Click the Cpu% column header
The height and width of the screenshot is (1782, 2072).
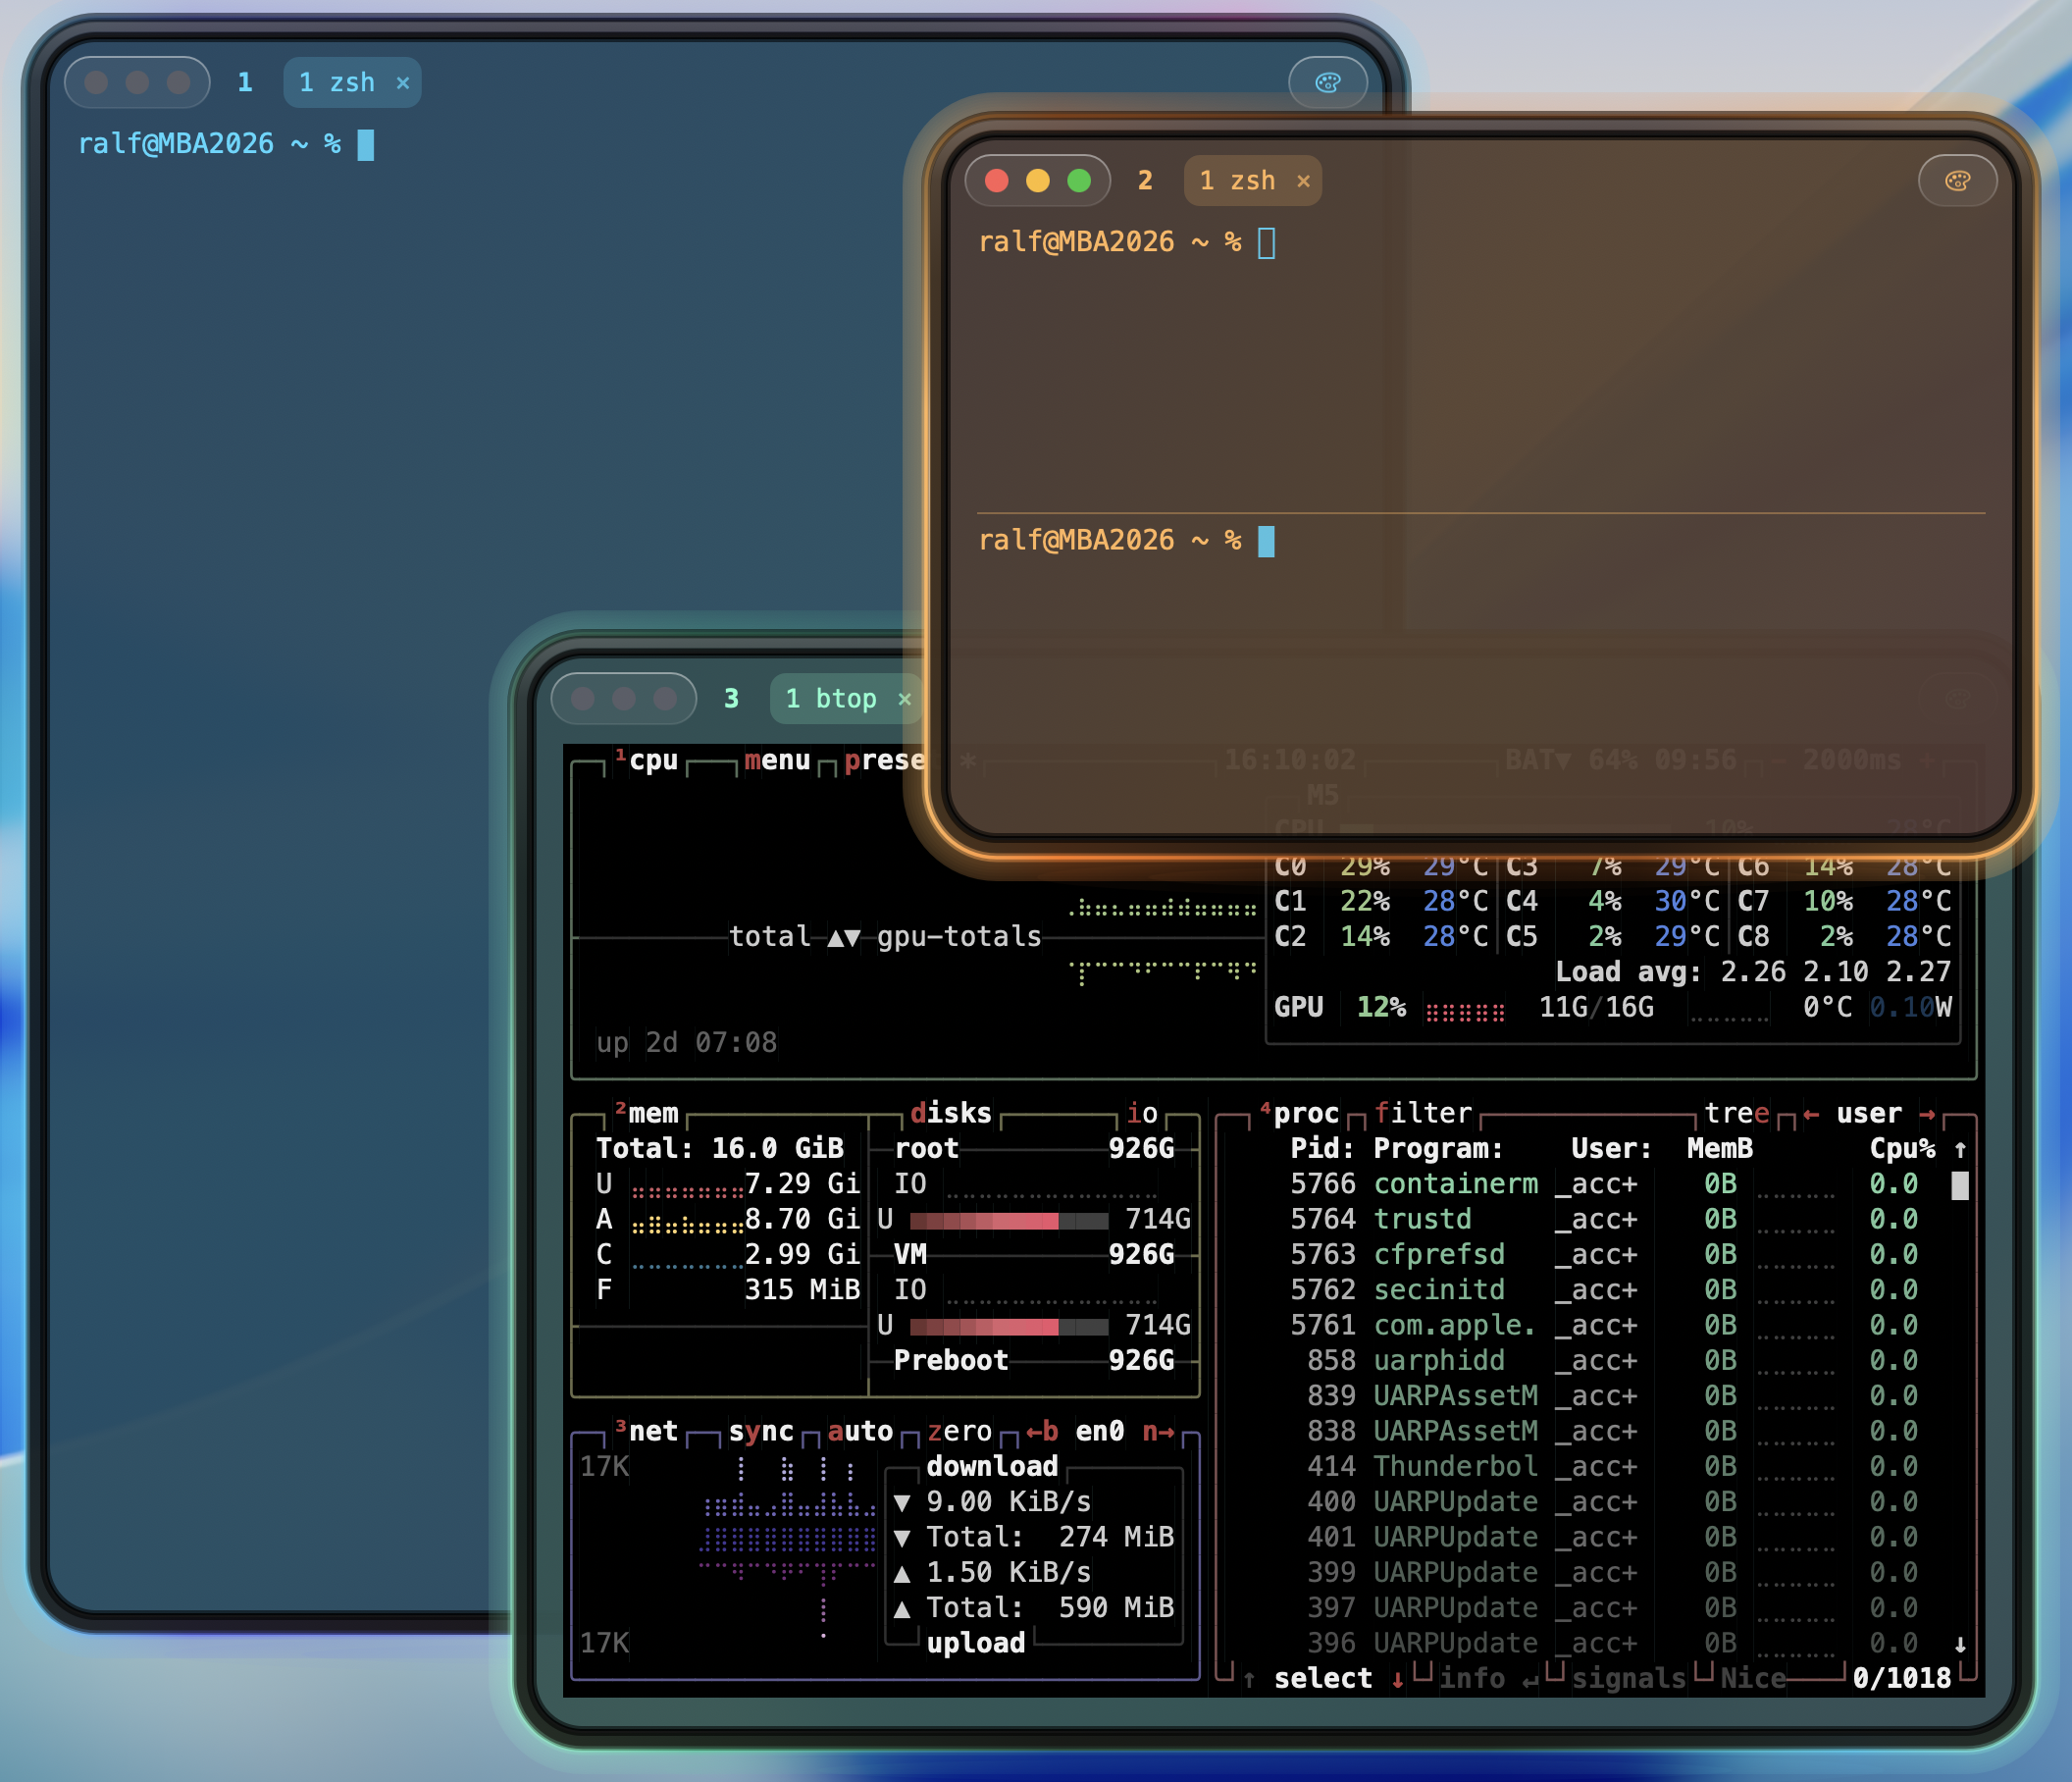point(1902,1149)
